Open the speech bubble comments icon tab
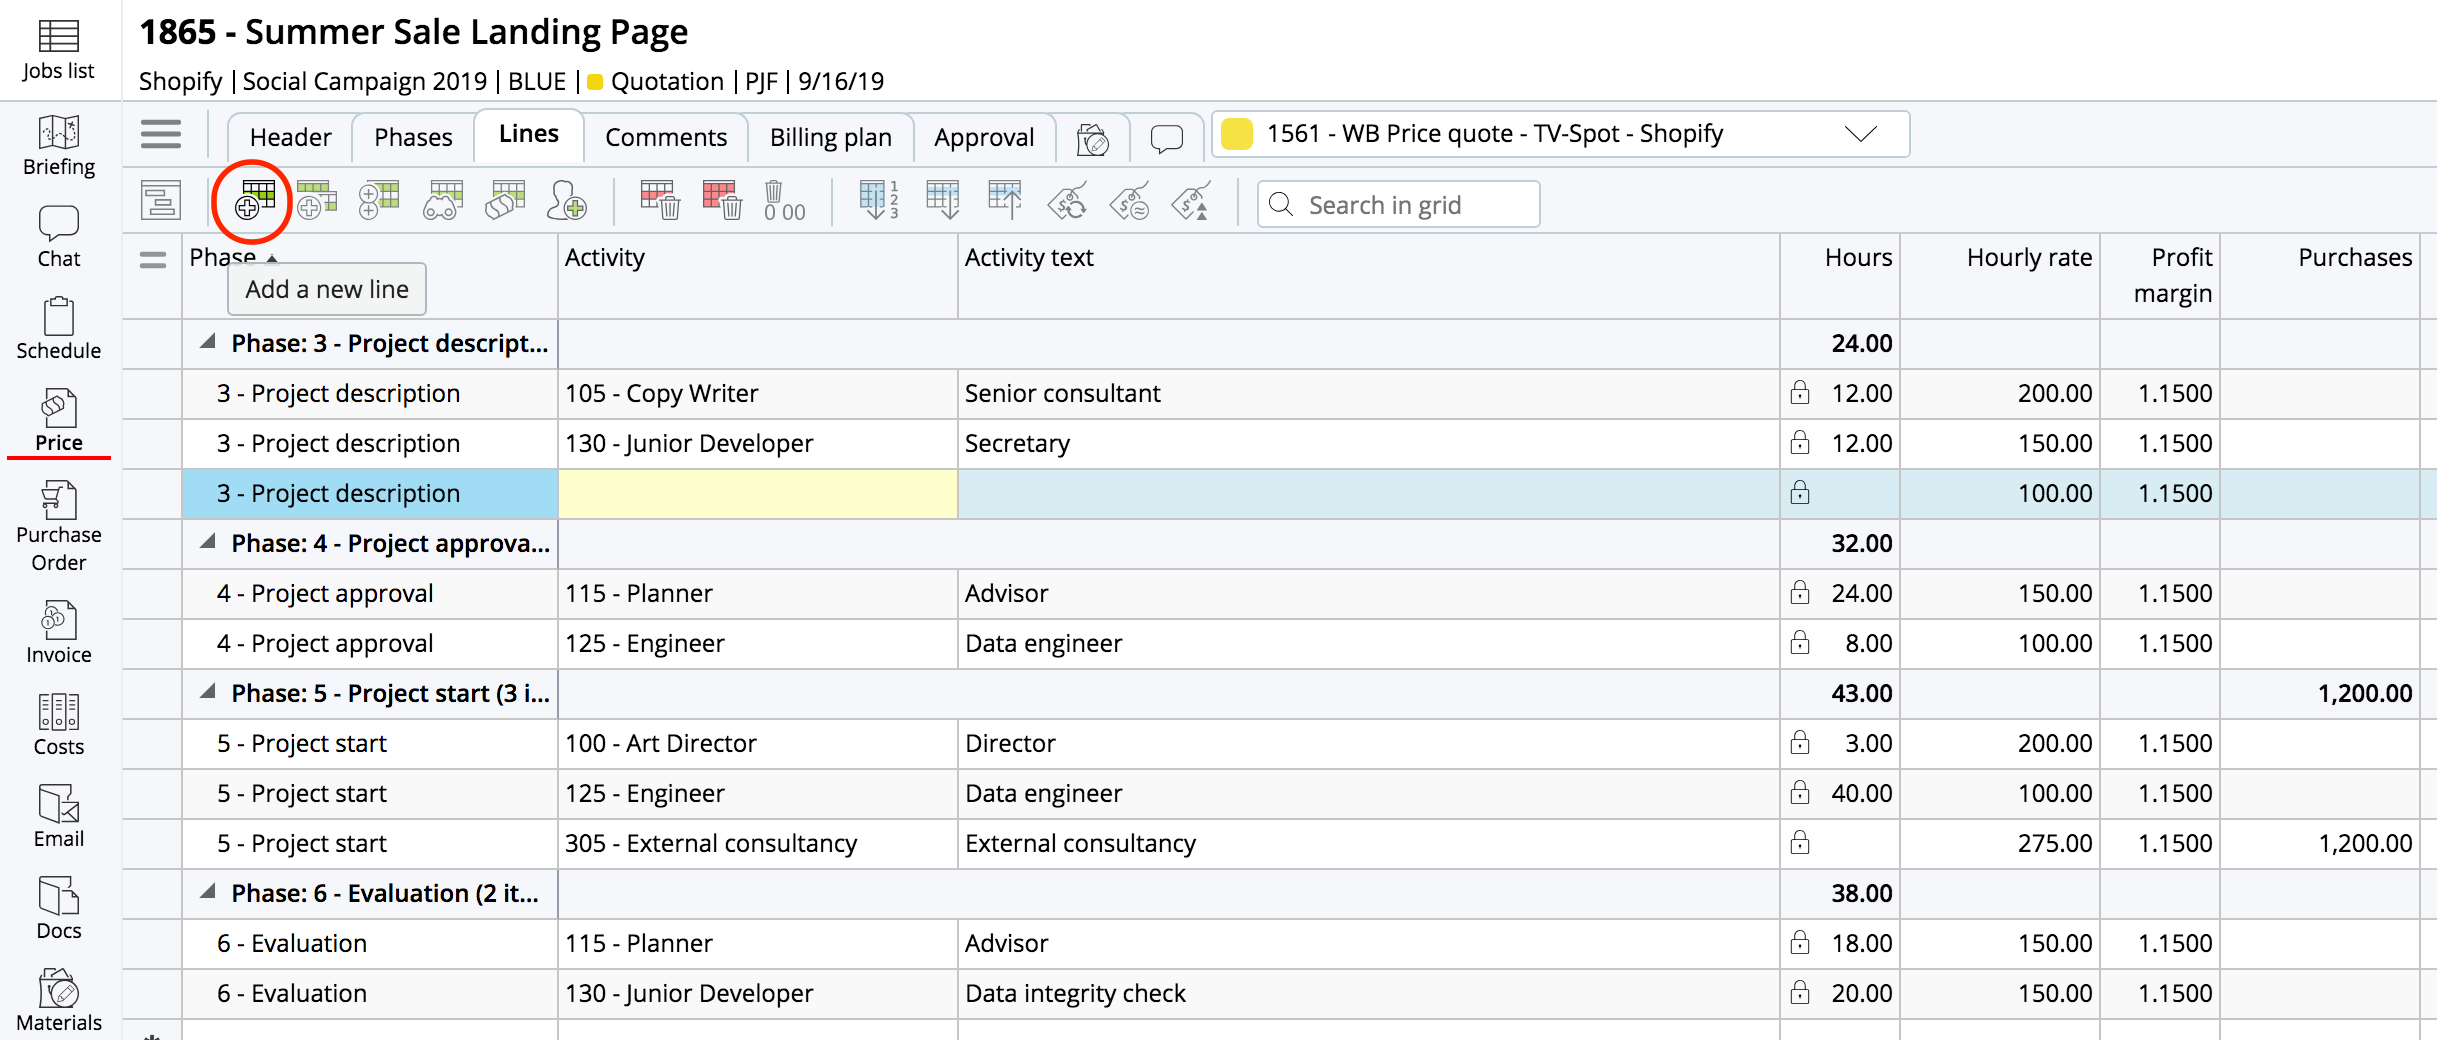 click(x=1166, y=138)
